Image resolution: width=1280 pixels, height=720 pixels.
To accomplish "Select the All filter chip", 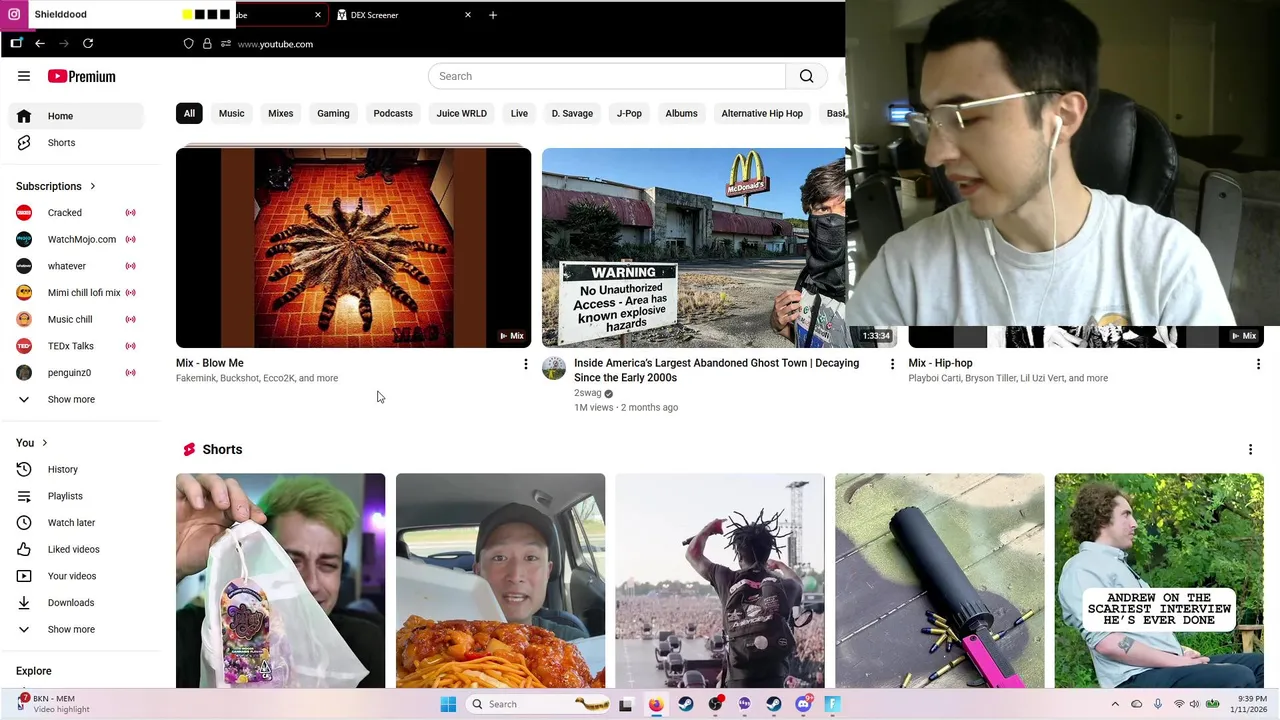I will tap(189, 113).
